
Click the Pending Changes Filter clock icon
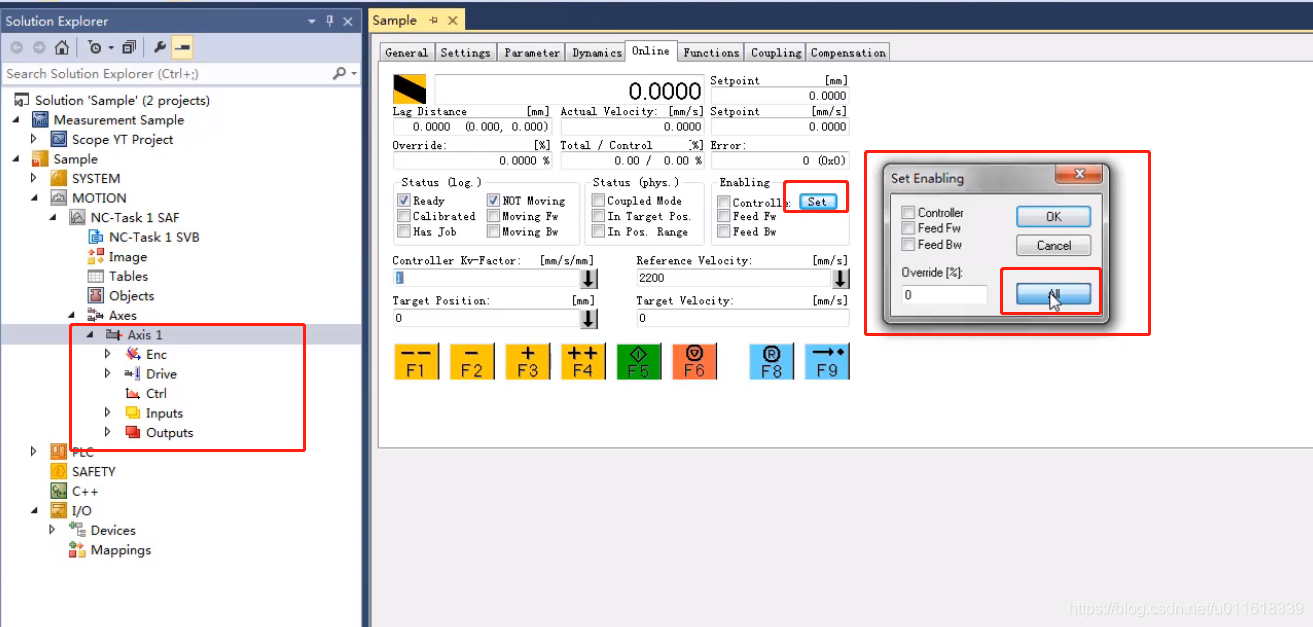pyautogui.click(x=95, y=47)
